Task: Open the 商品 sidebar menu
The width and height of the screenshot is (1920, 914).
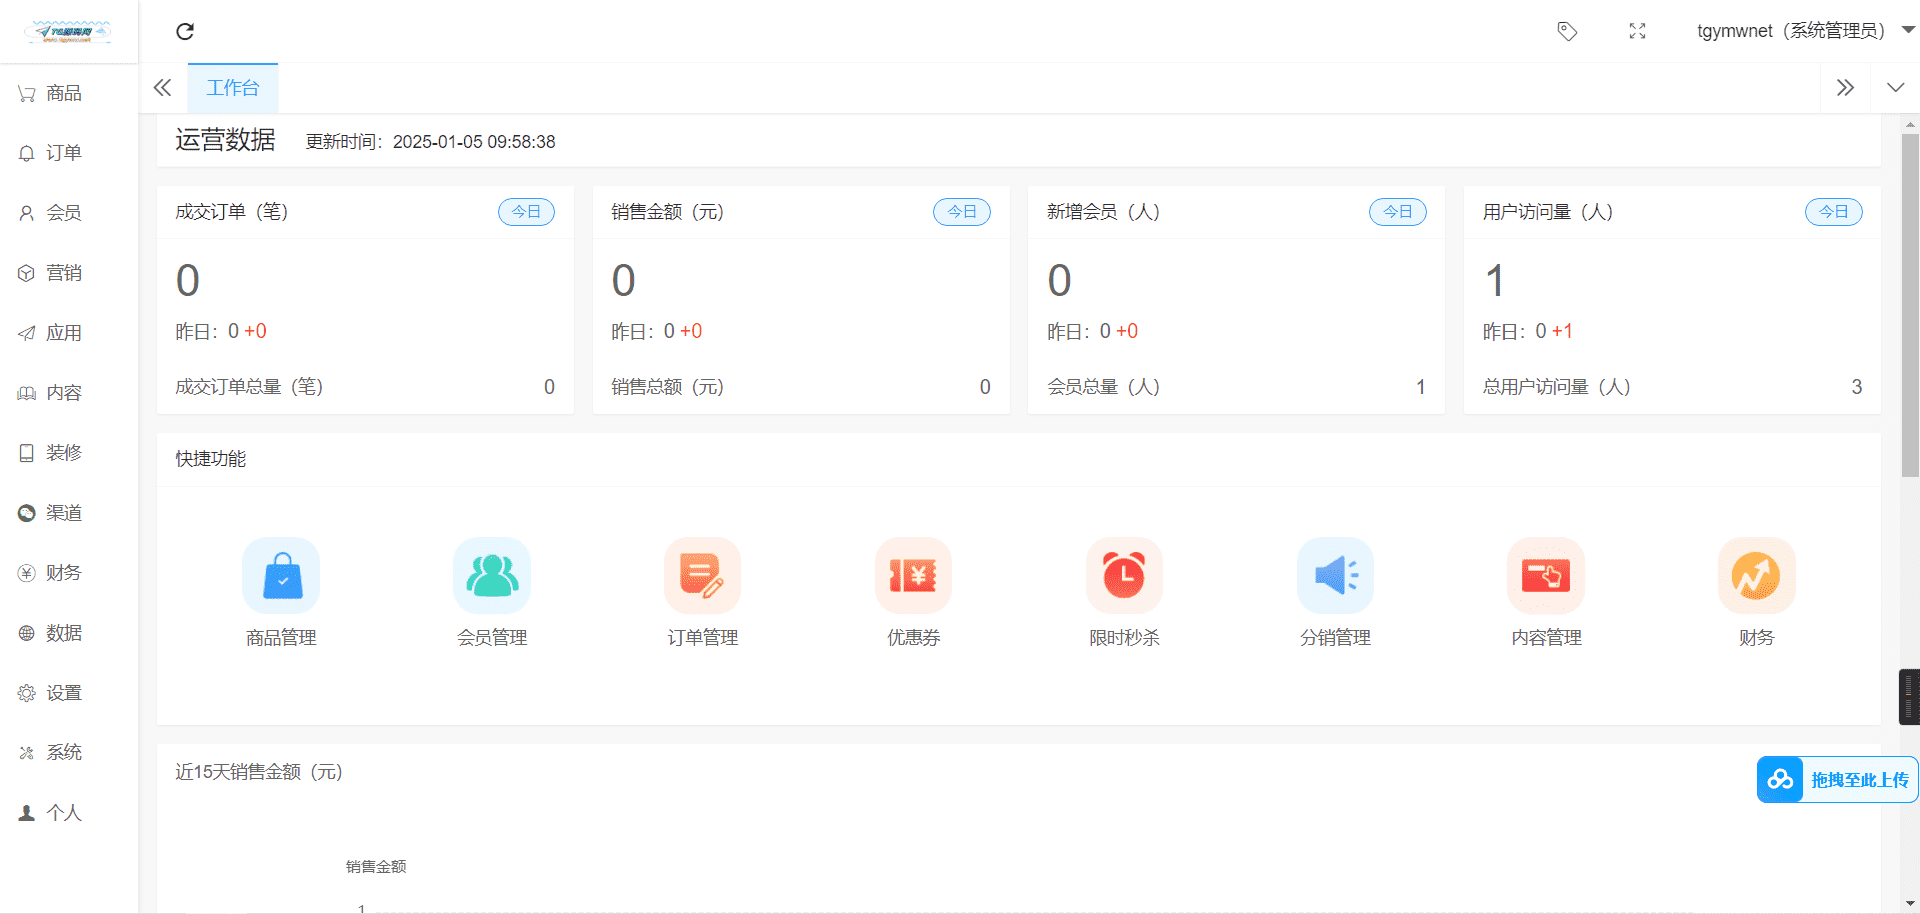Action: click(x=64, y=93)
